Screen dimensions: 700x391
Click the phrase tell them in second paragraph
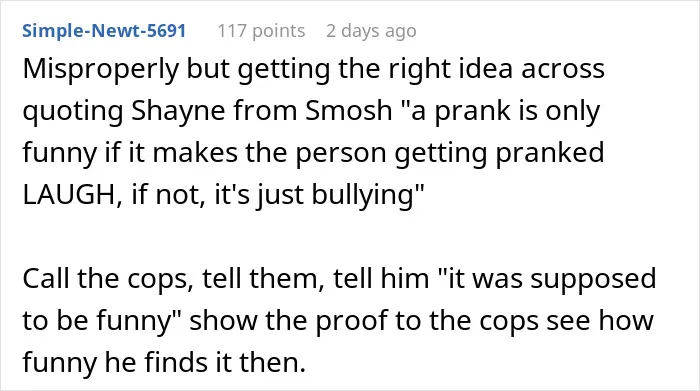pos(263,279)
